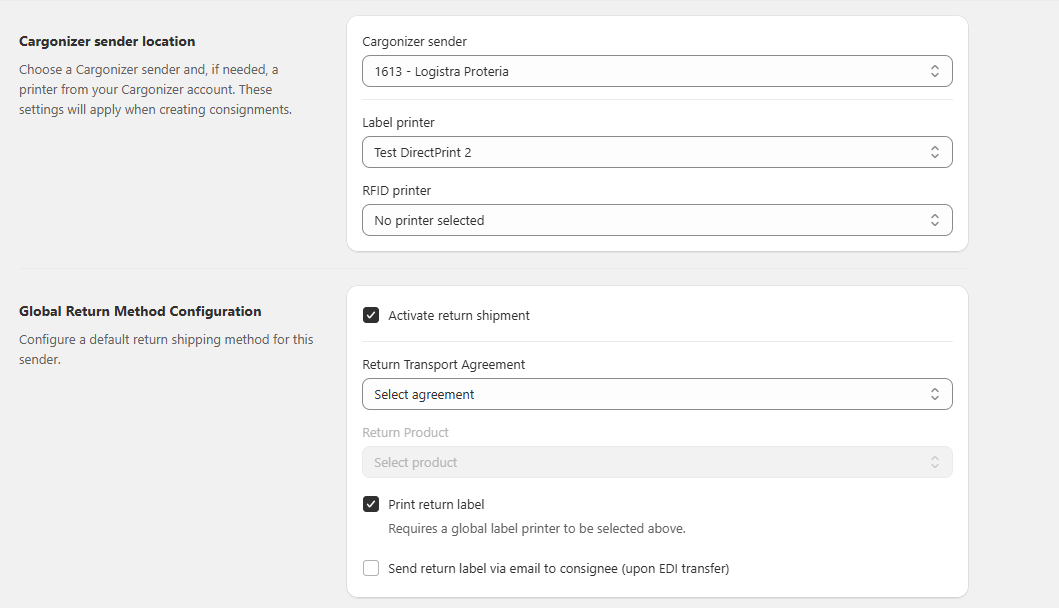Disable the Print return label checkbox
This screenshot has height=608, width=1059.
coord(371,504)
